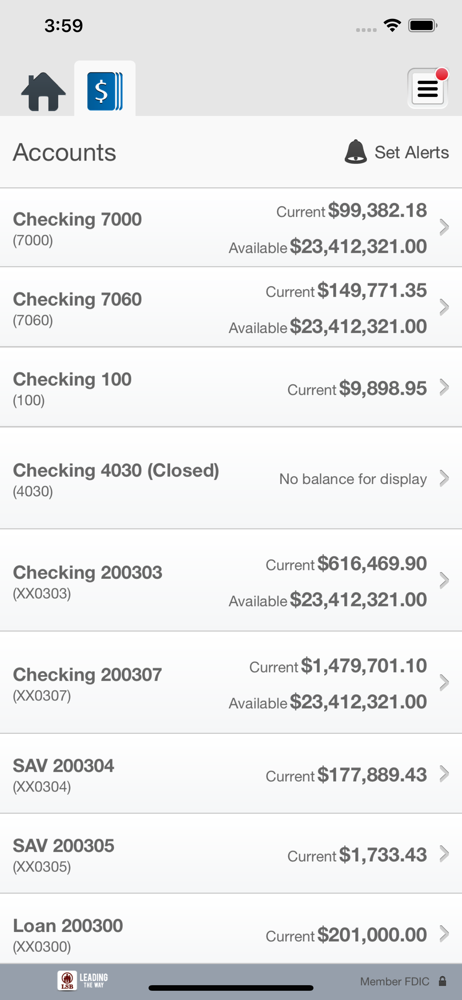Open Loan 200300 chevron arrow
This screenshot has height=1000, width=462.
pyautogui.click(x=444, y=934)
